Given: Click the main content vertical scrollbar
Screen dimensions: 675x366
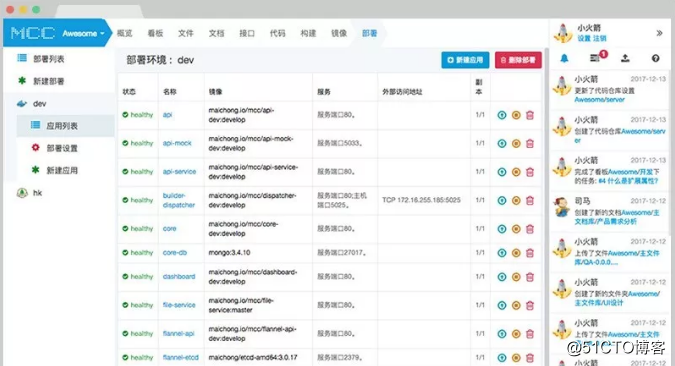Looking at the screenshot, I should 546,207.
